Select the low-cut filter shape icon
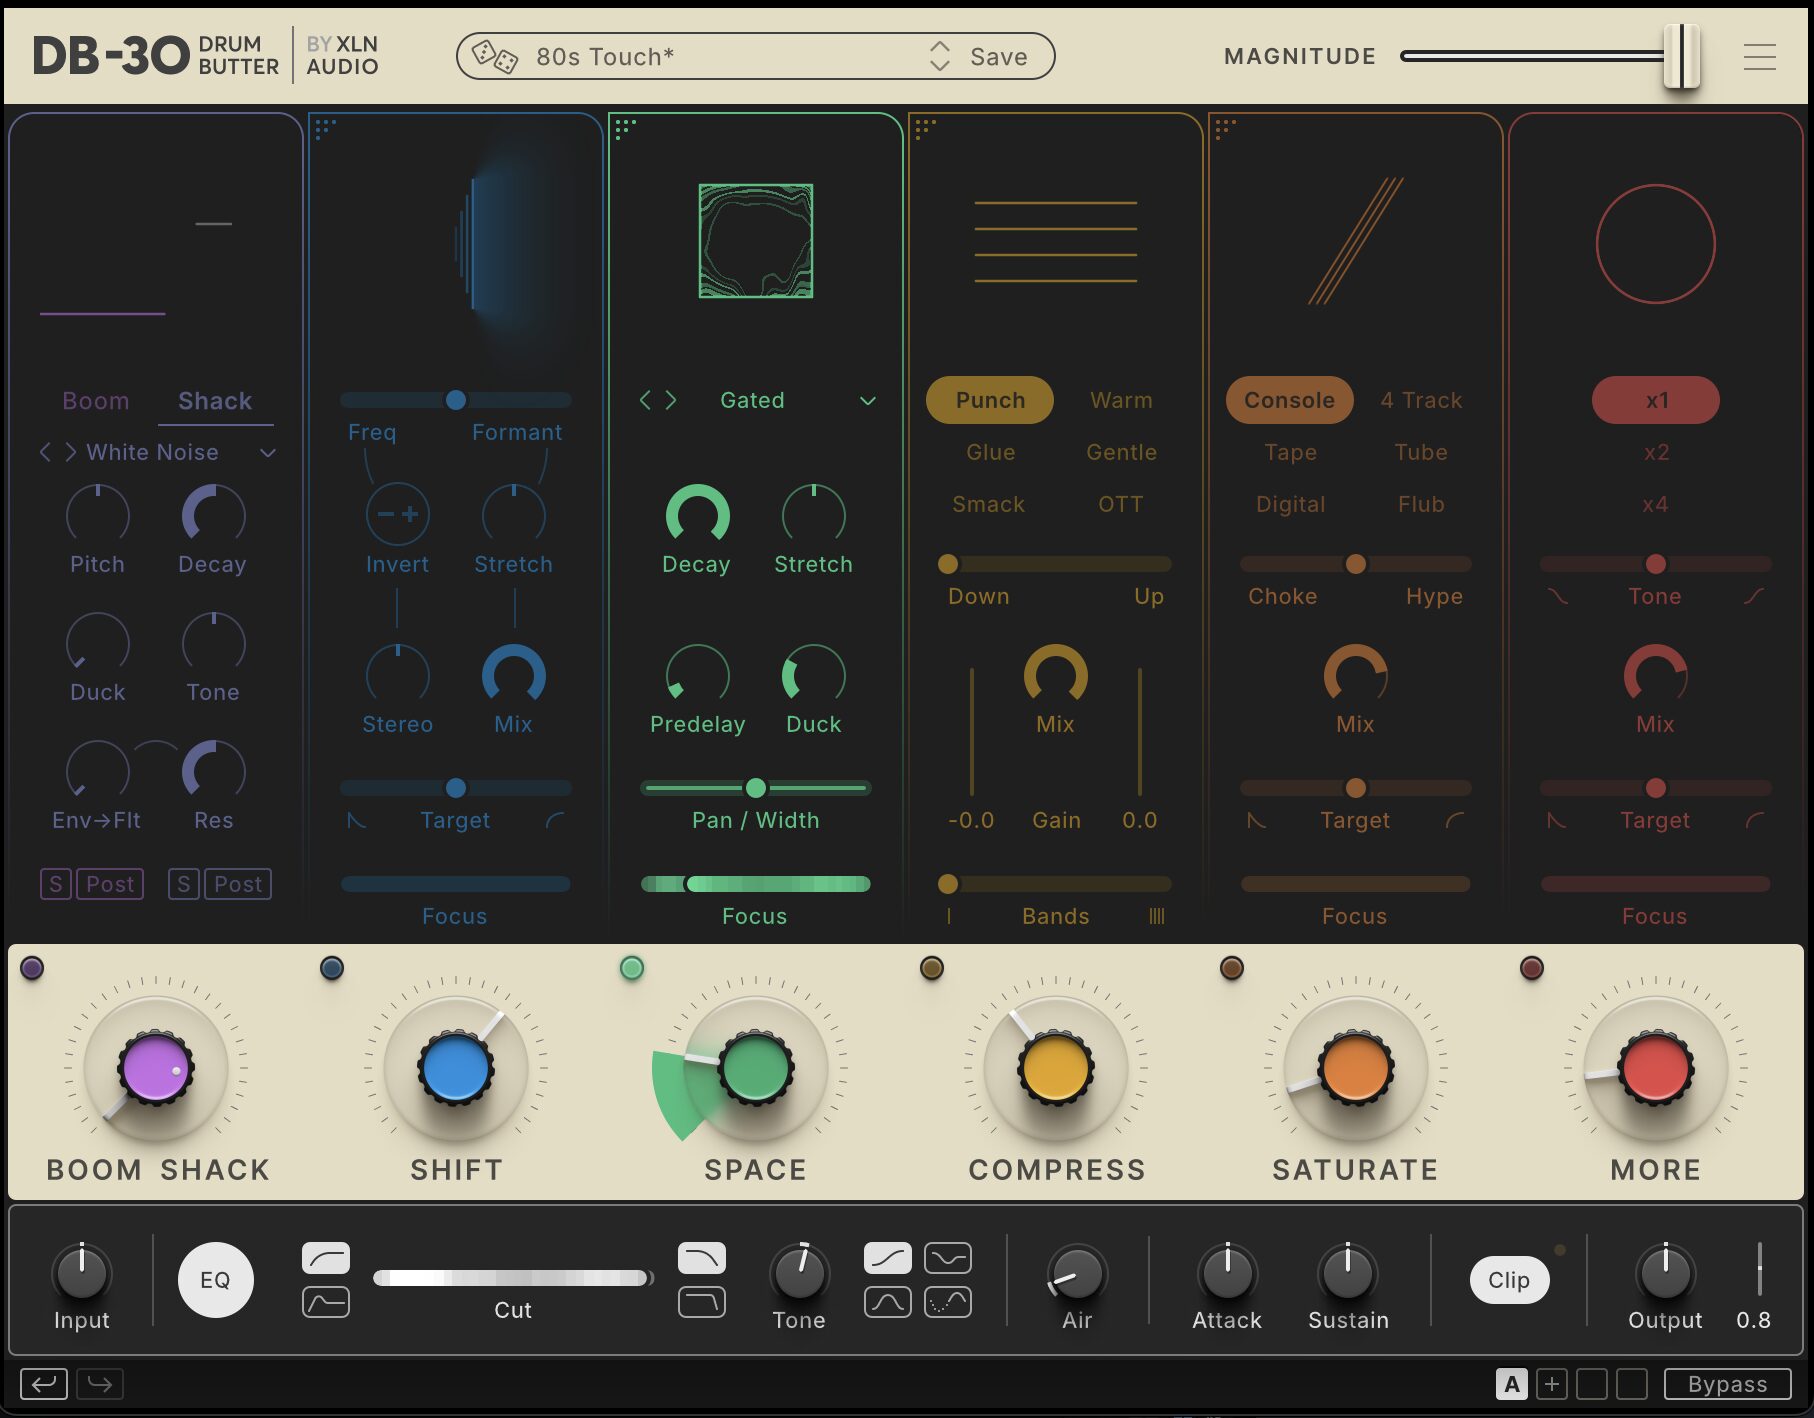 326,1258
